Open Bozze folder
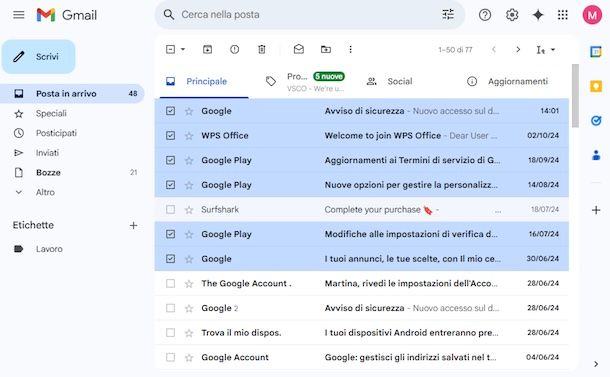This screenshot has height=377, width=610. (x=72, y=172)
